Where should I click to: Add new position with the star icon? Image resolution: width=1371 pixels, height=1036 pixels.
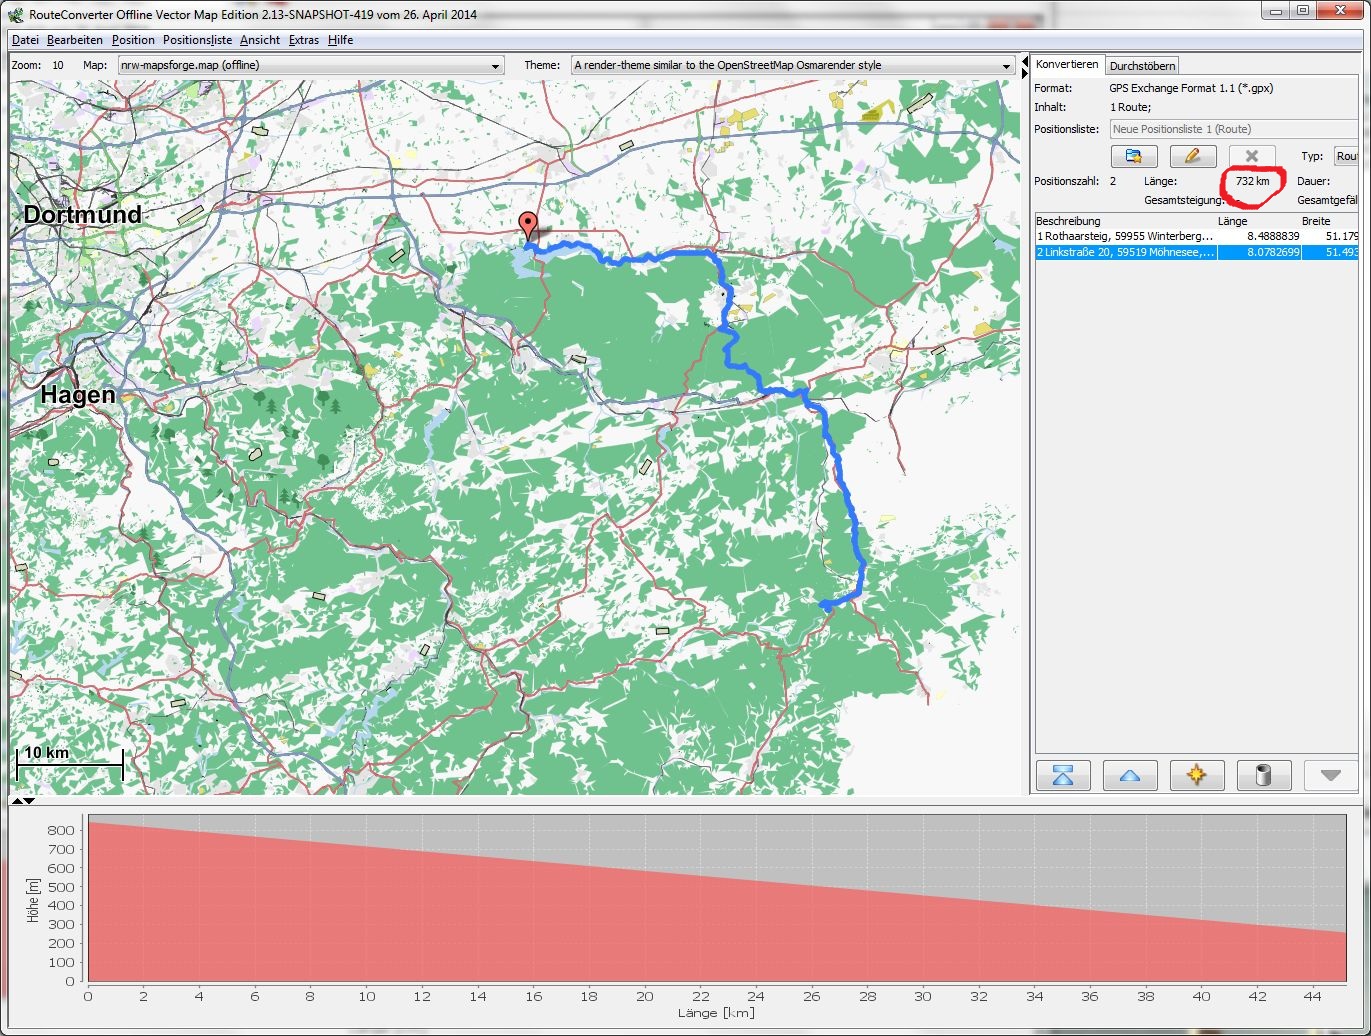point(1196,776)
